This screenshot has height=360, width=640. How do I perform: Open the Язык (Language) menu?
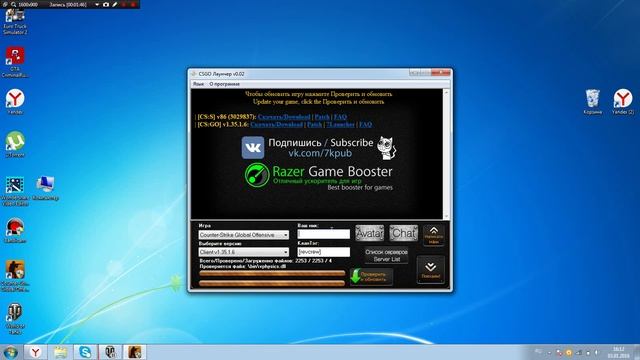[198, 84]
